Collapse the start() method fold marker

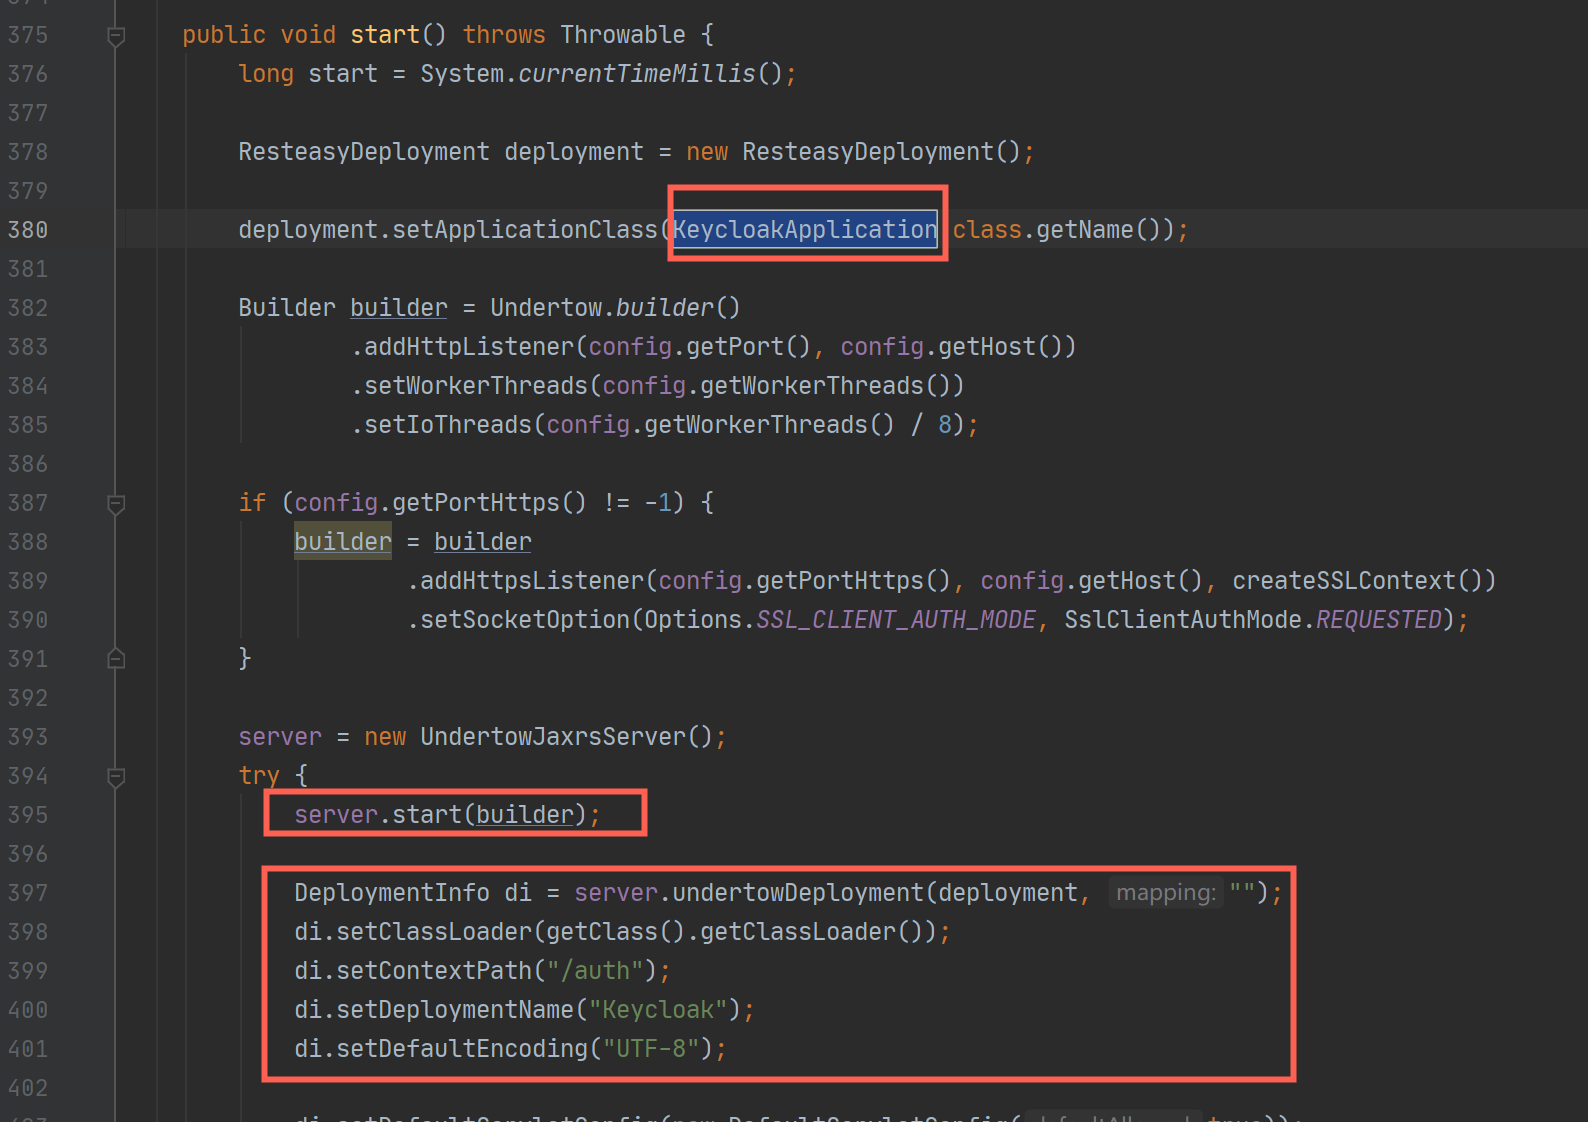pyautogui.click(x=116, y=37)
